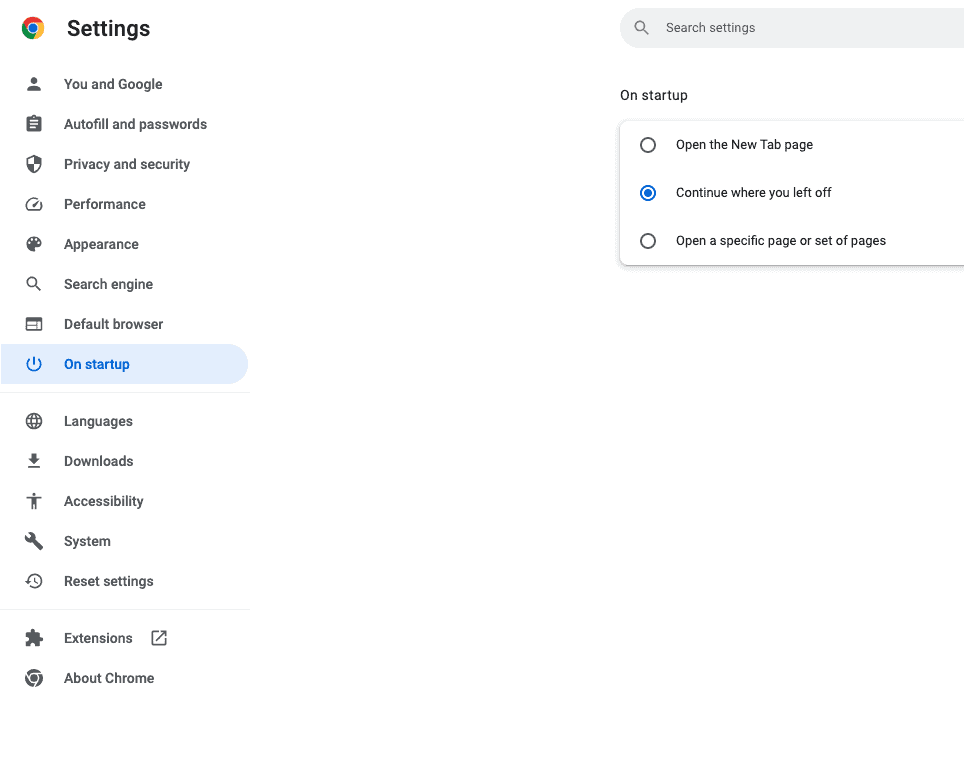
Task: Click the Extensions external link arrow
Action: 158,637
